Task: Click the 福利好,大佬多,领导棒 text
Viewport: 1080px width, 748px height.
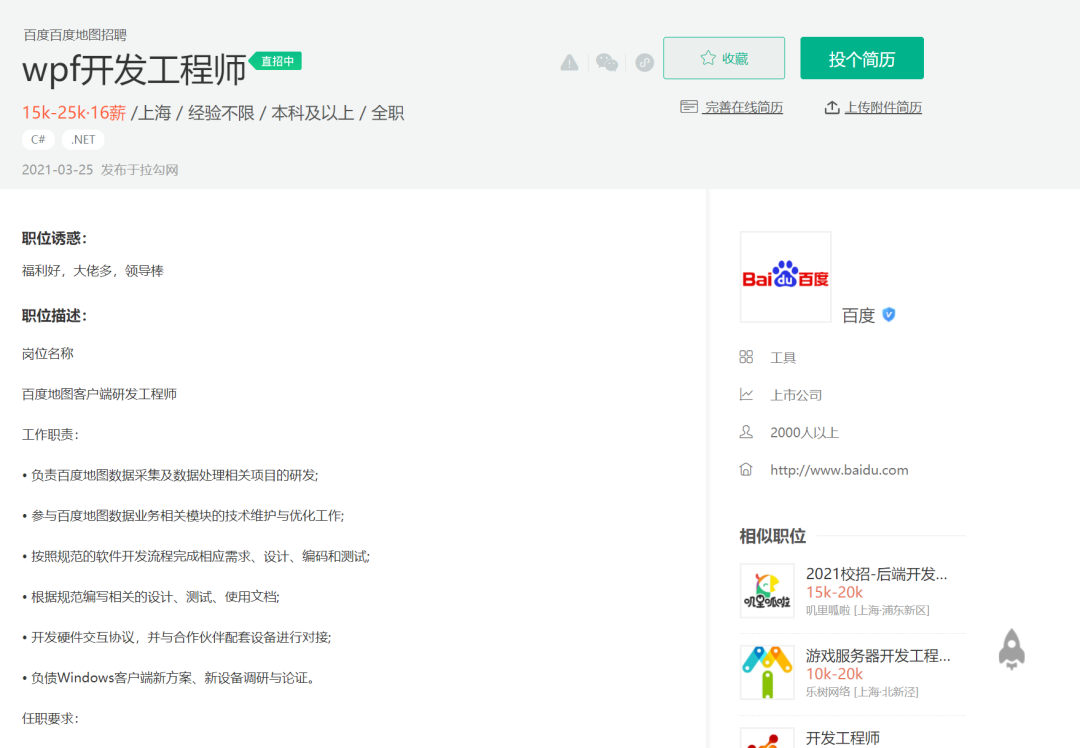Action: click(x=93, y=271)
